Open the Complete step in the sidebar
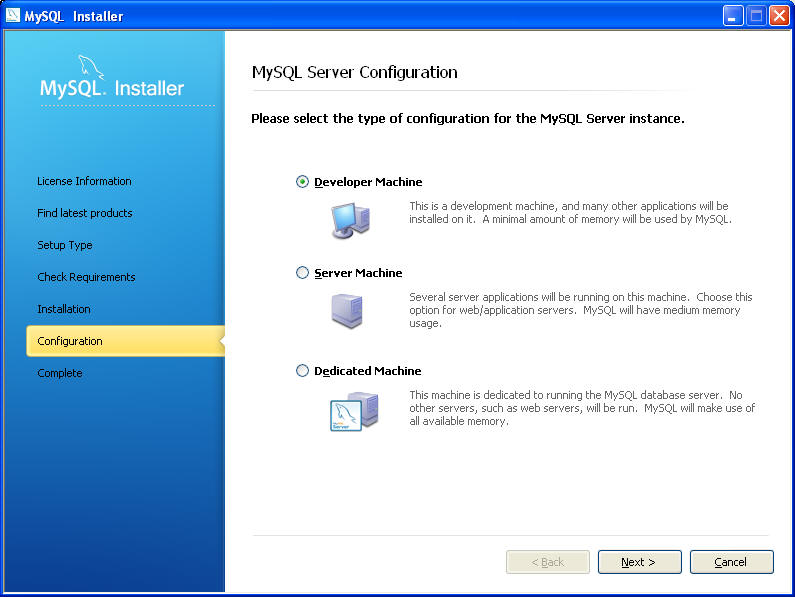795x597 pixels. point(60,373)
